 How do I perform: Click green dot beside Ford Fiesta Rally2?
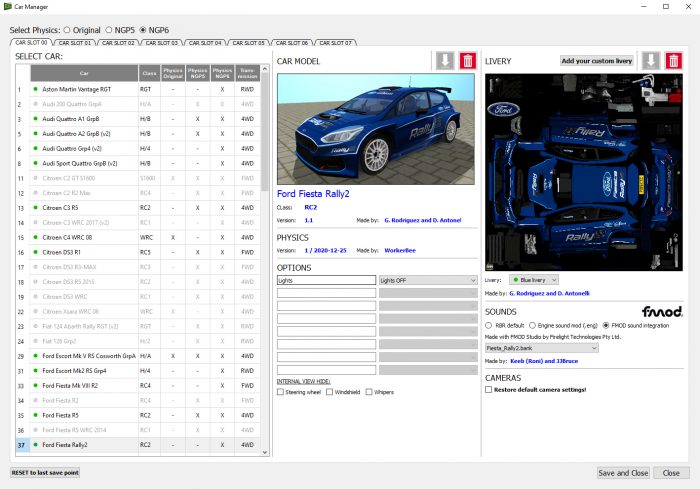pos(35,445)
